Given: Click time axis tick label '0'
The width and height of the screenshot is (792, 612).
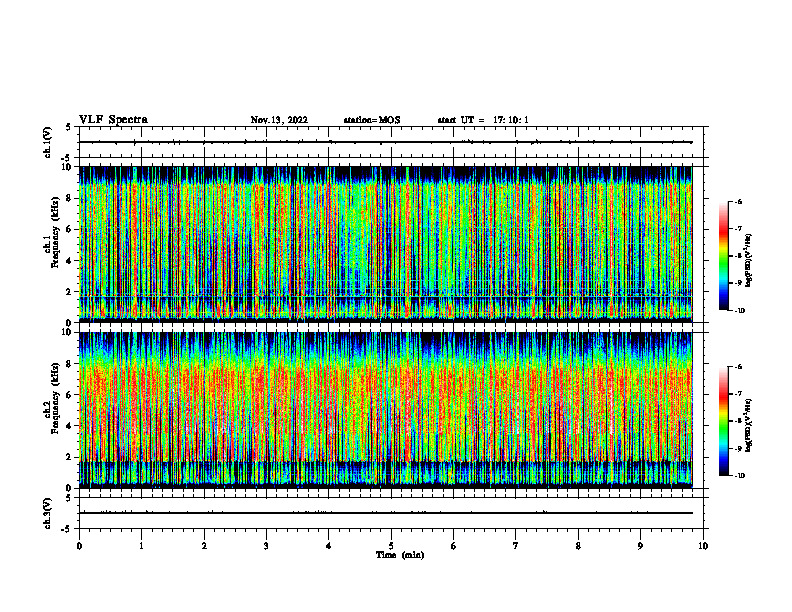Looking at the screenshot, I should pos(79,546).
